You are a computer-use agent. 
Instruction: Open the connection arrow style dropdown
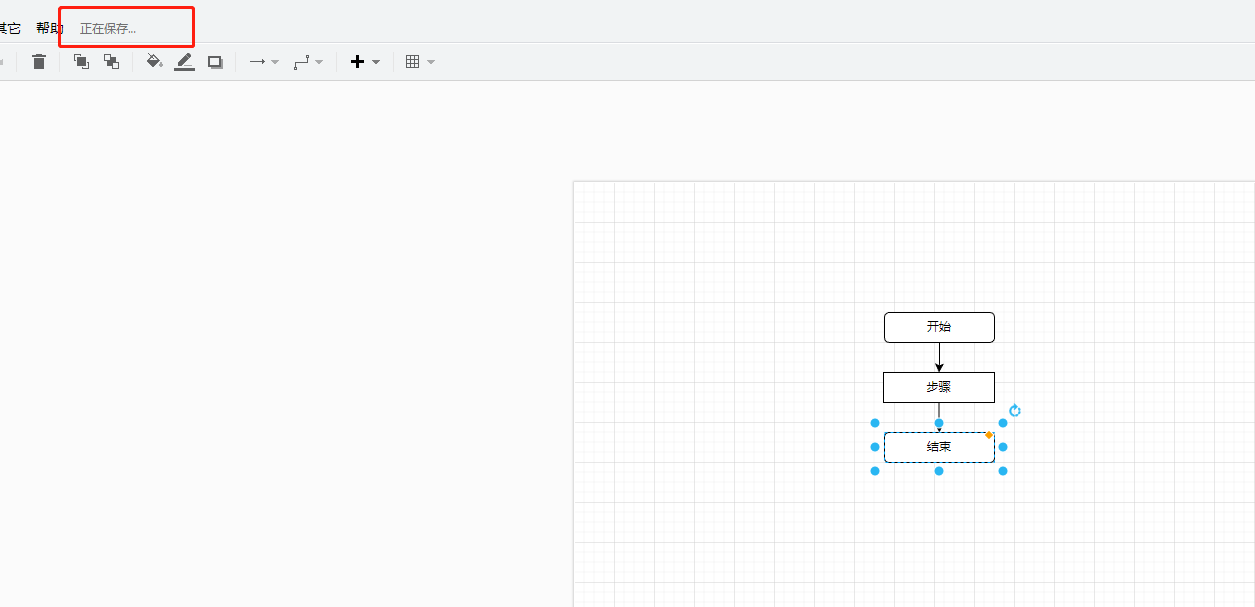(264, 62)
